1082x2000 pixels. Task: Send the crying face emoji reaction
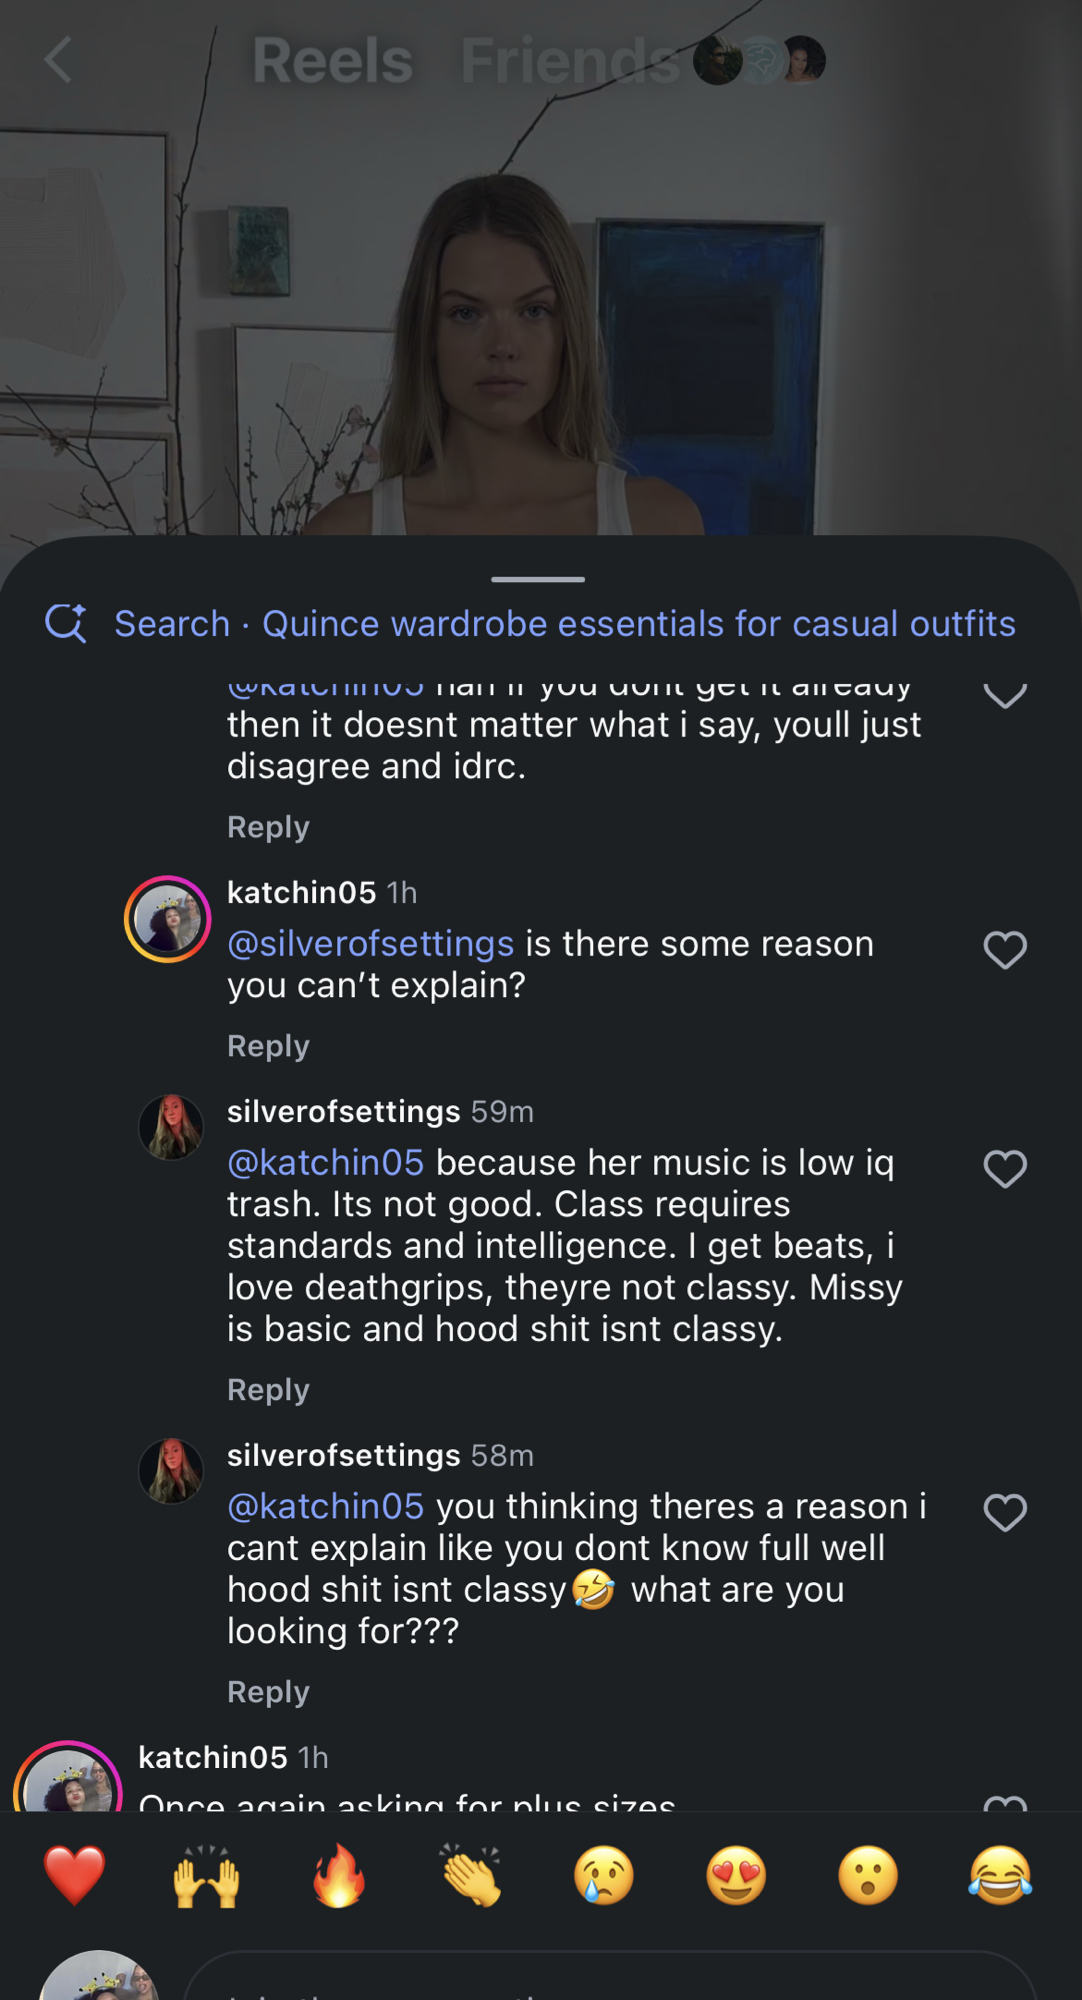pos(604,1876)
